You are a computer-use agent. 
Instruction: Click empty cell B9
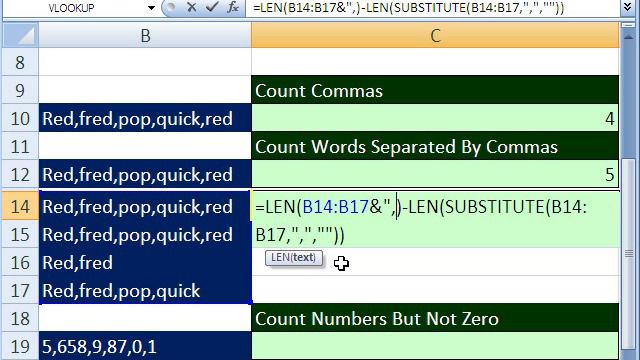tap(145, 90)
